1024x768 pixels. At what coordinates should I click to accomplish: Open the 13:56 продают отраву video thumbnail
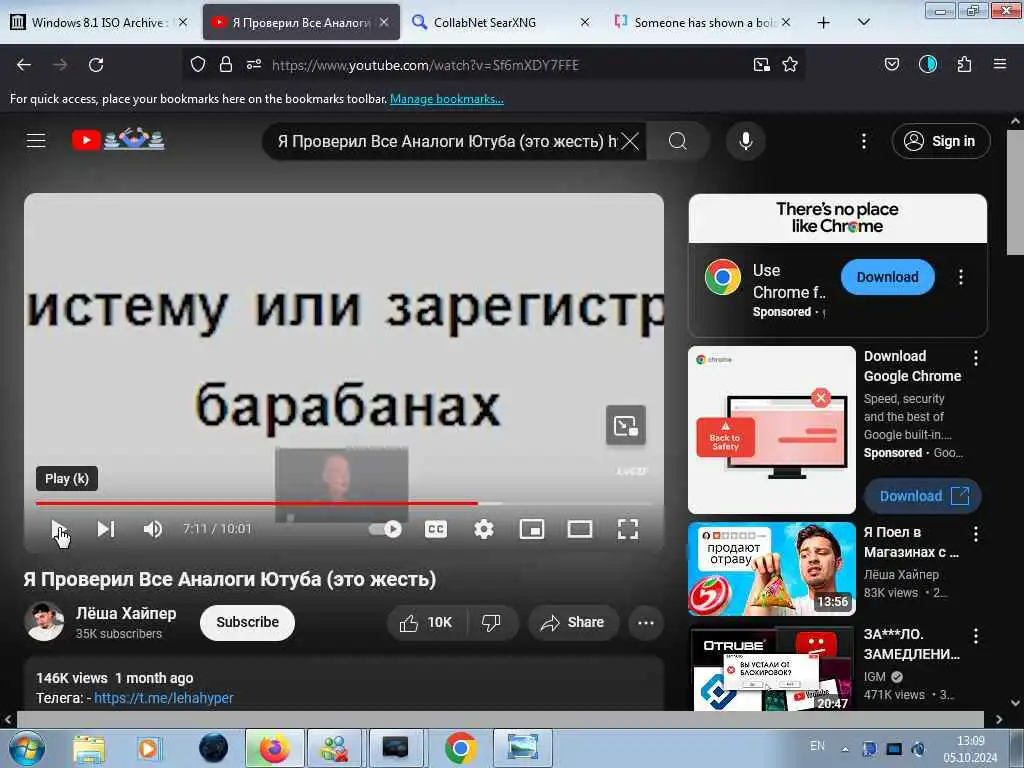(771, 569)
